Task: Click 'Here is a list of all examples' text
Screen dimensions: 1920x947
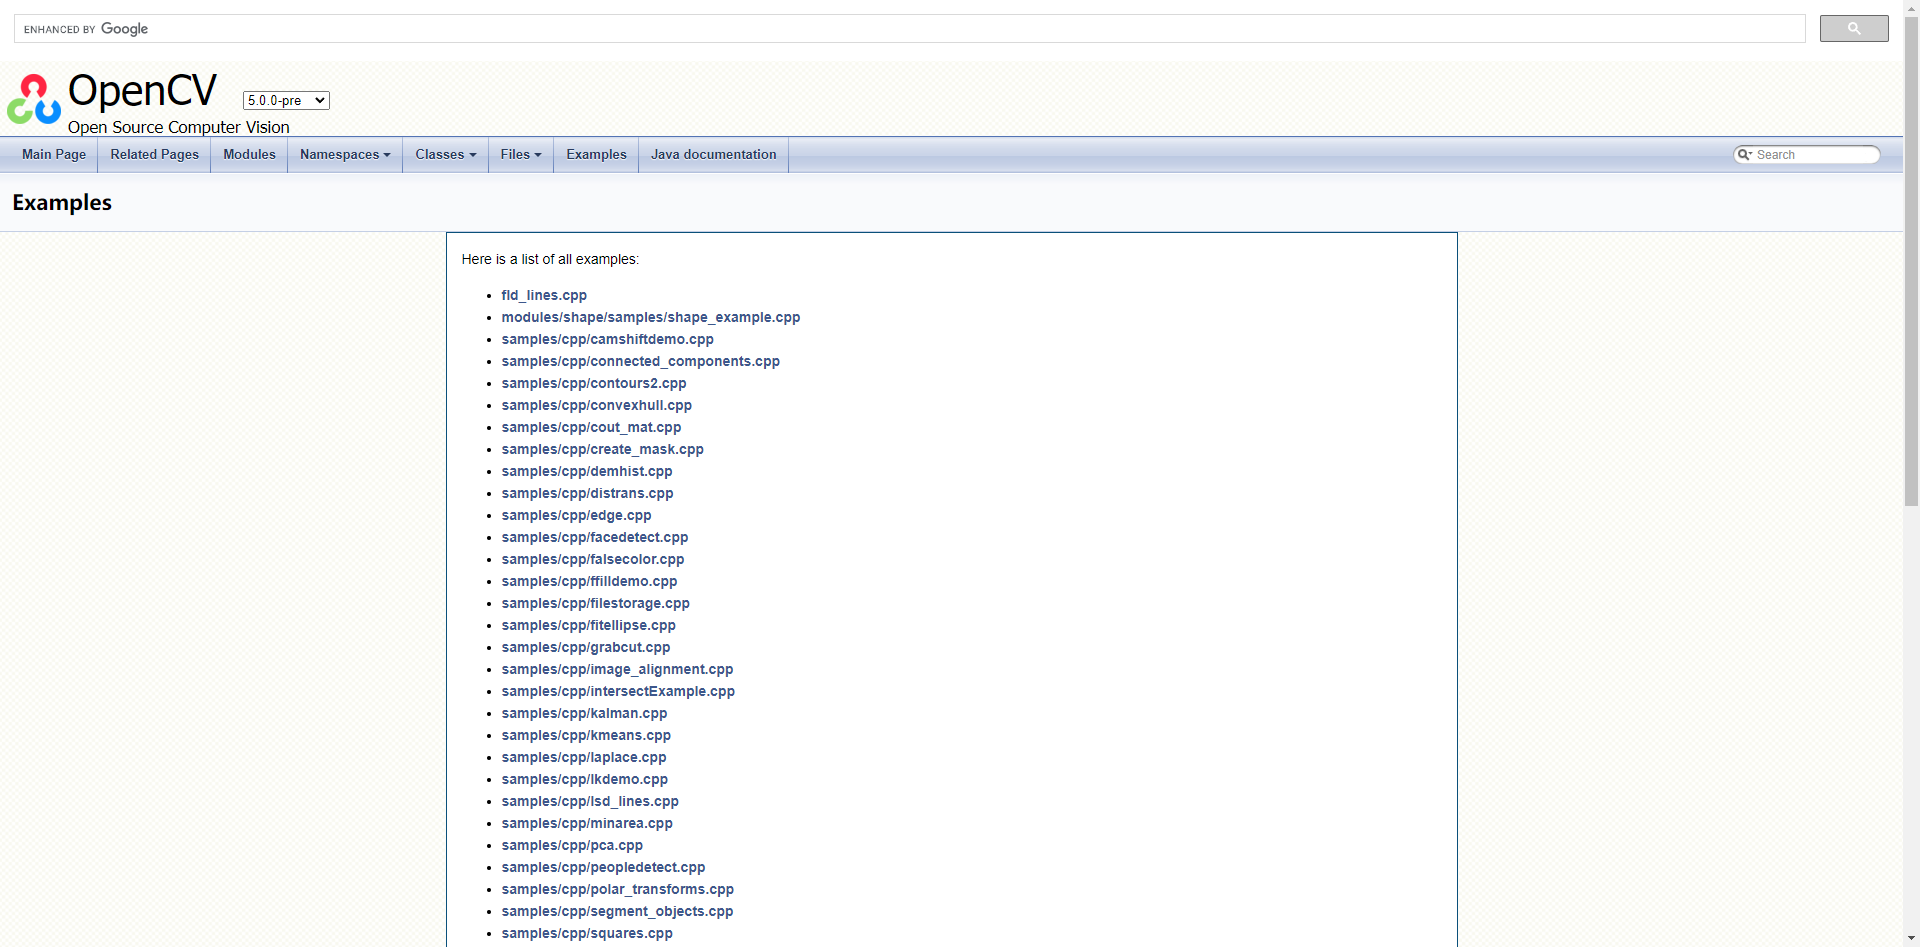Action: (550, 260)
